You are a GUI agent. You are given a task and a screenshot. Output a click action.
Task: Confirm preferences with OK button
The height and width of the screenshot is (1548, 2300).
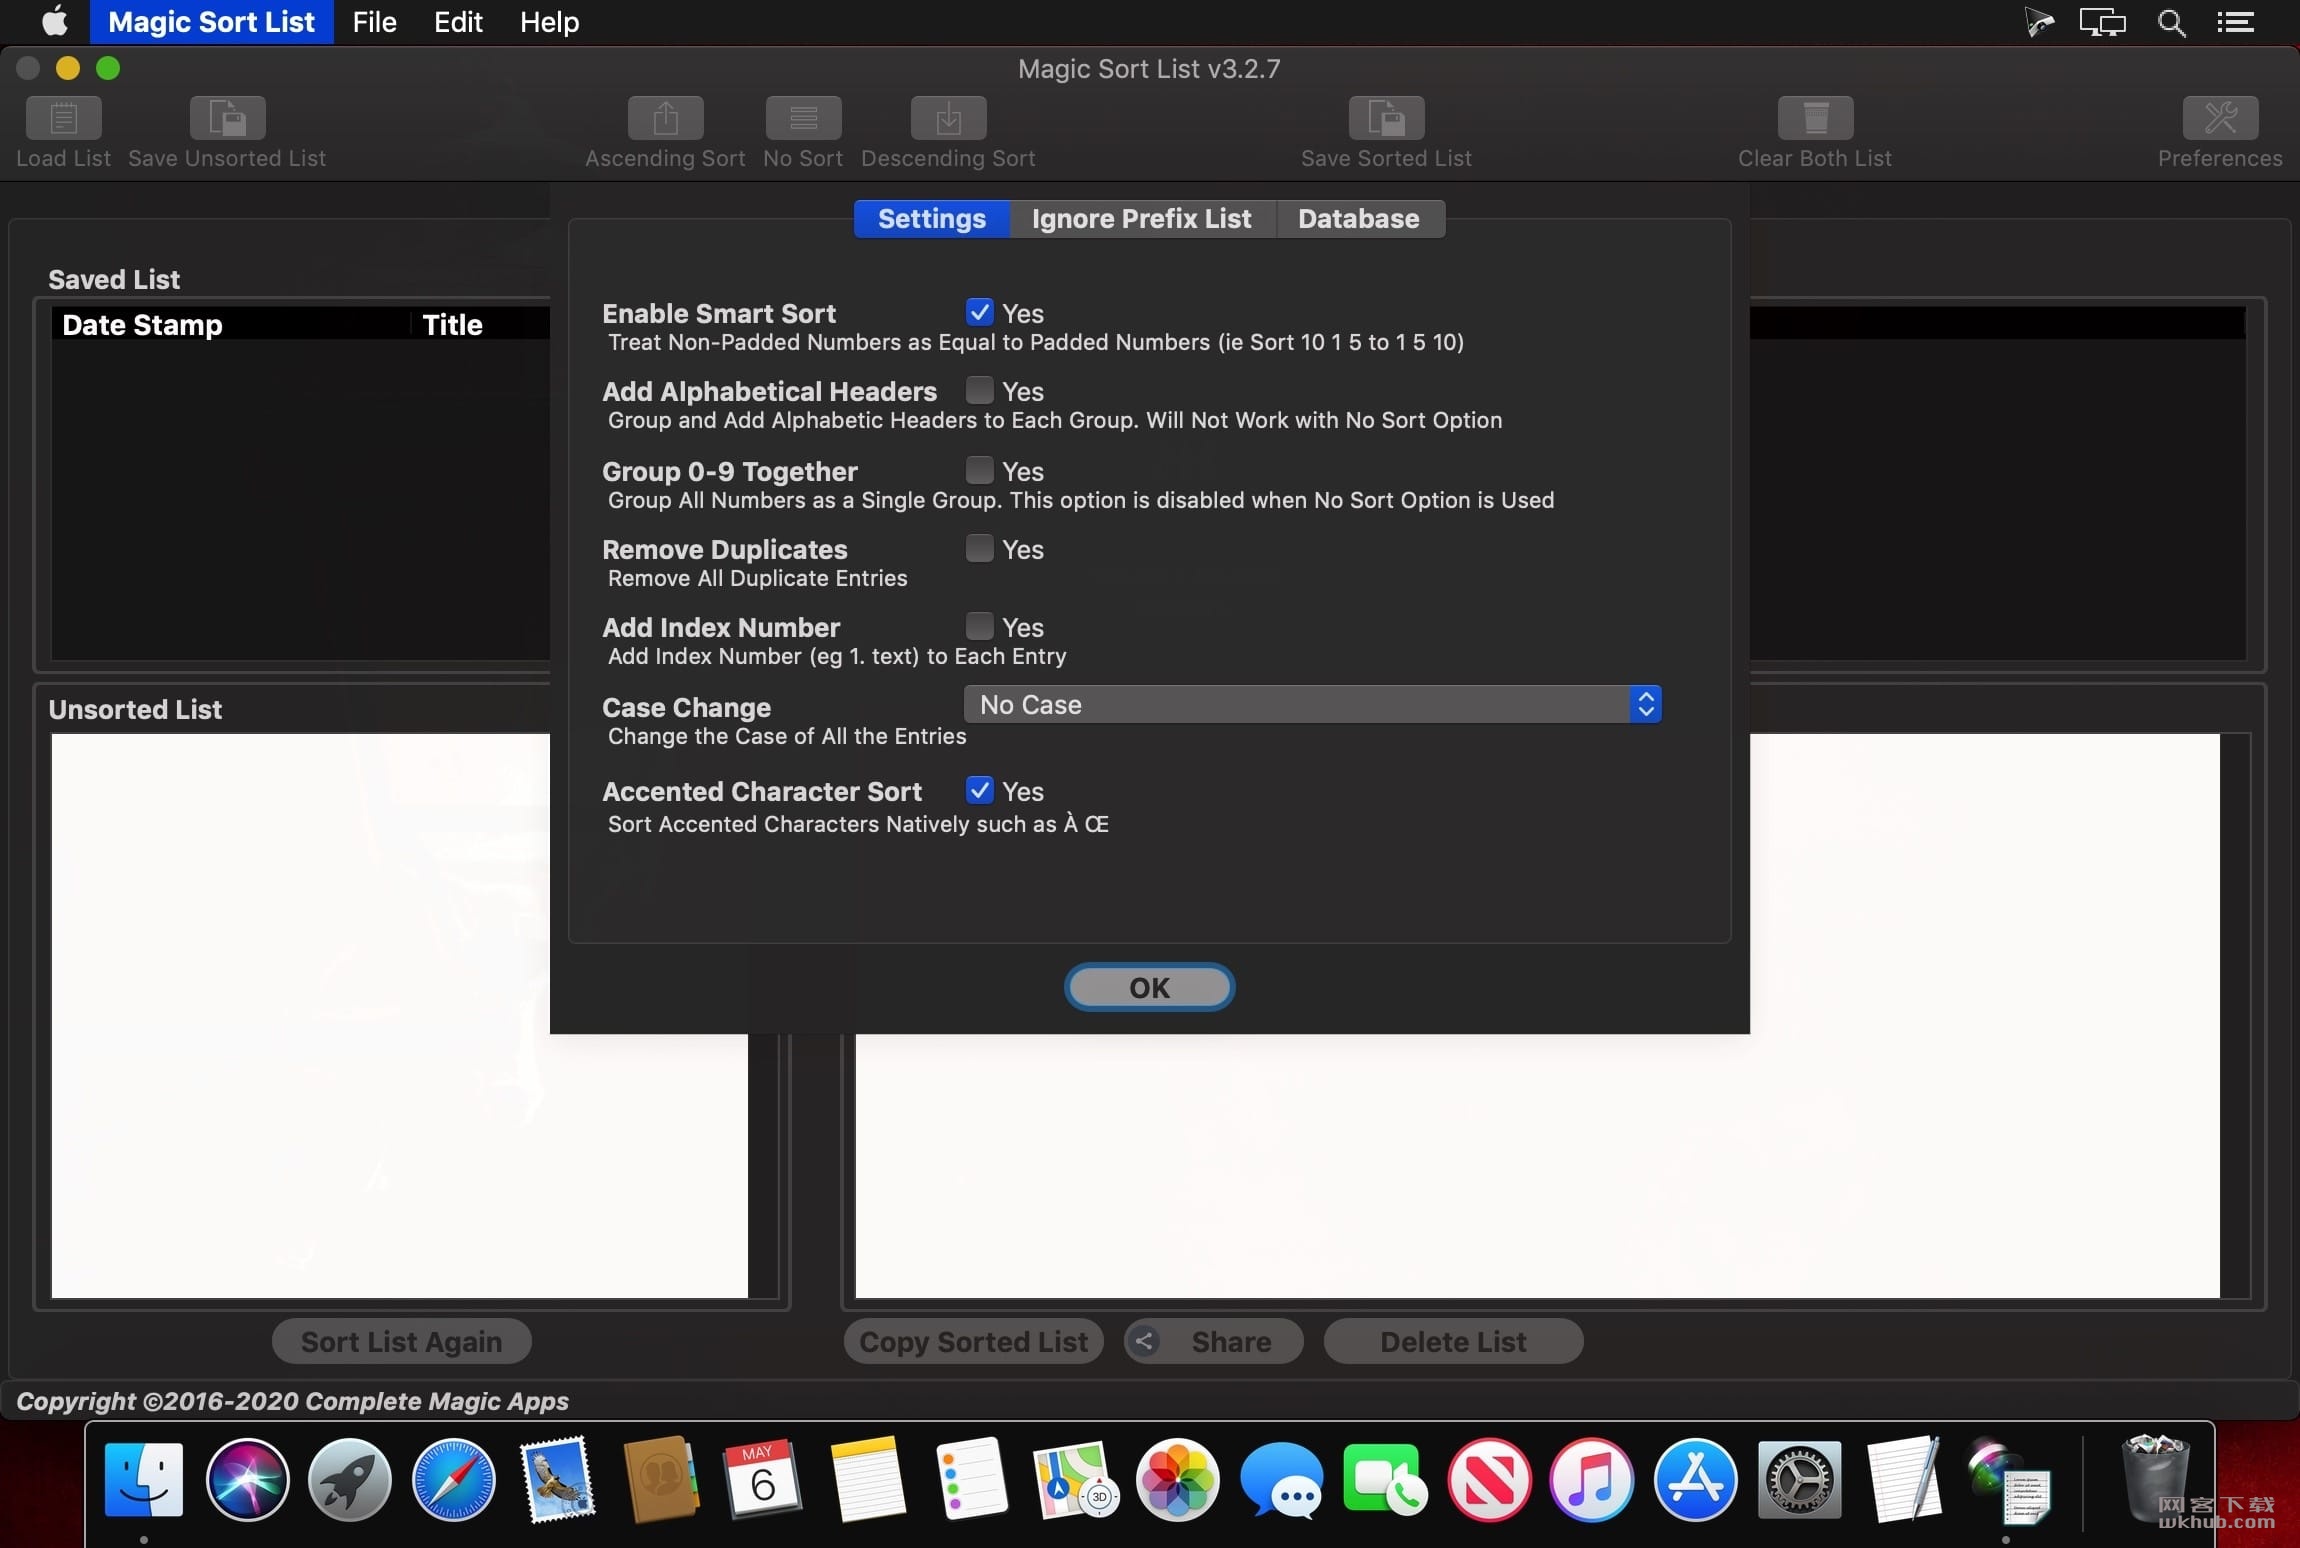(x=1149, y=987)
